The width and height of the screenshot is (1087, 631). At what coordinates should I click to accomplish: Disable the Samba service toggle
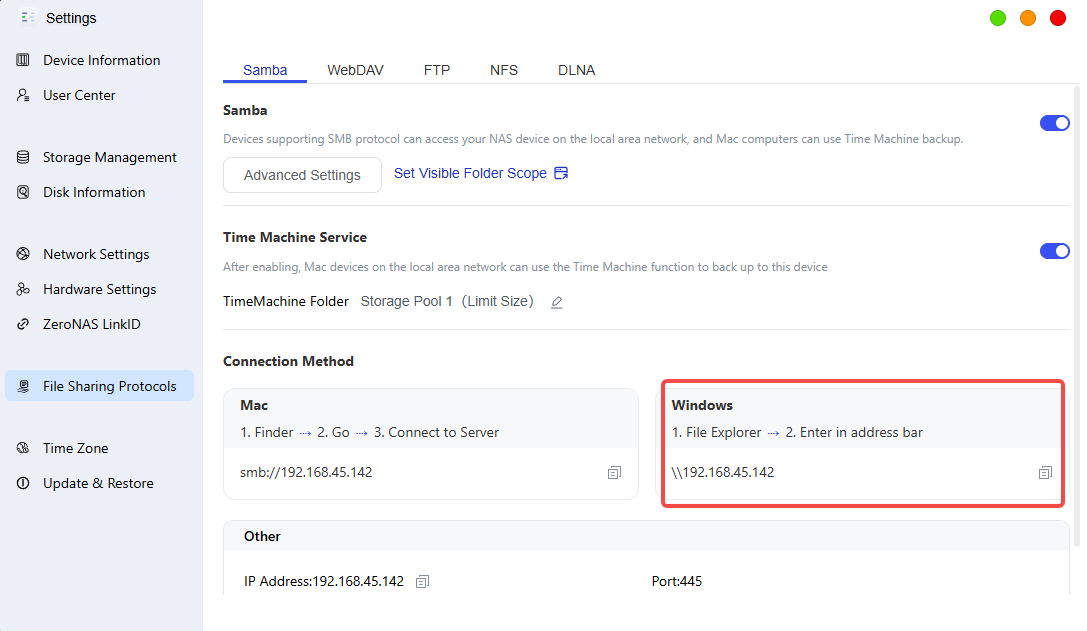[1054, 123]
